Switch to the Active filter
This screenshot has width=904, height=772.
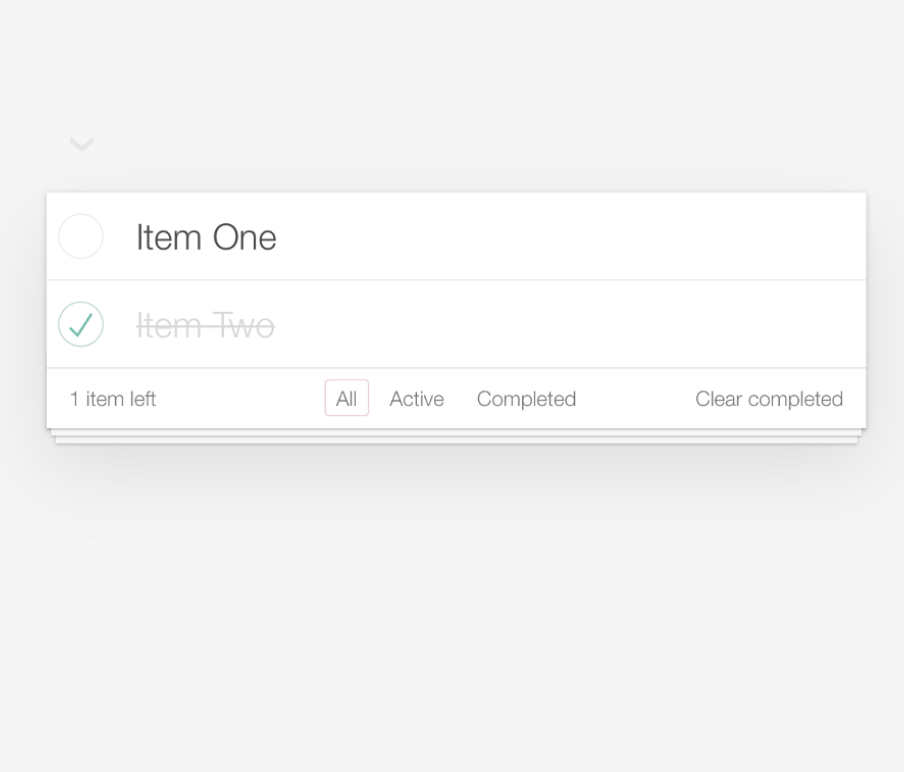coord(416,399)
